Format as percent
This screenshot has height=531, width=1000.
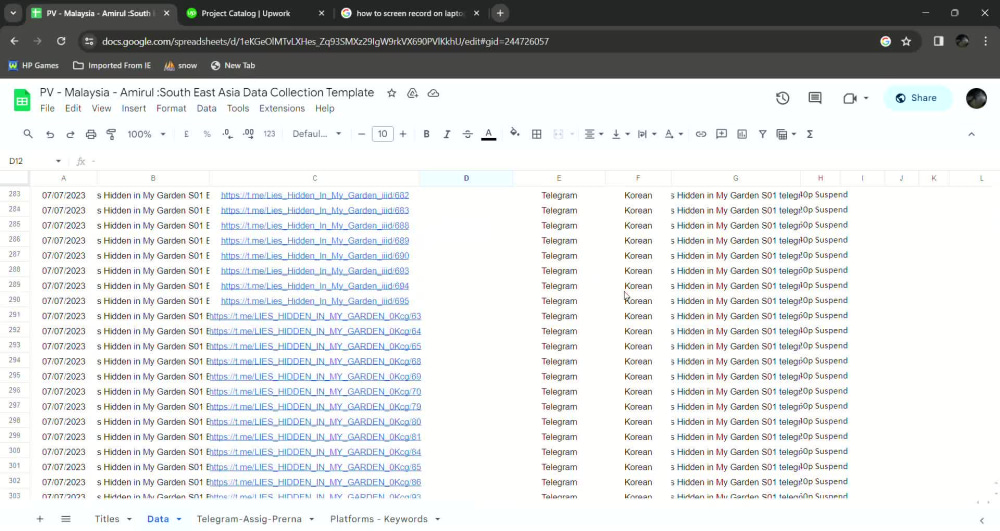click(x=207, y=134)
